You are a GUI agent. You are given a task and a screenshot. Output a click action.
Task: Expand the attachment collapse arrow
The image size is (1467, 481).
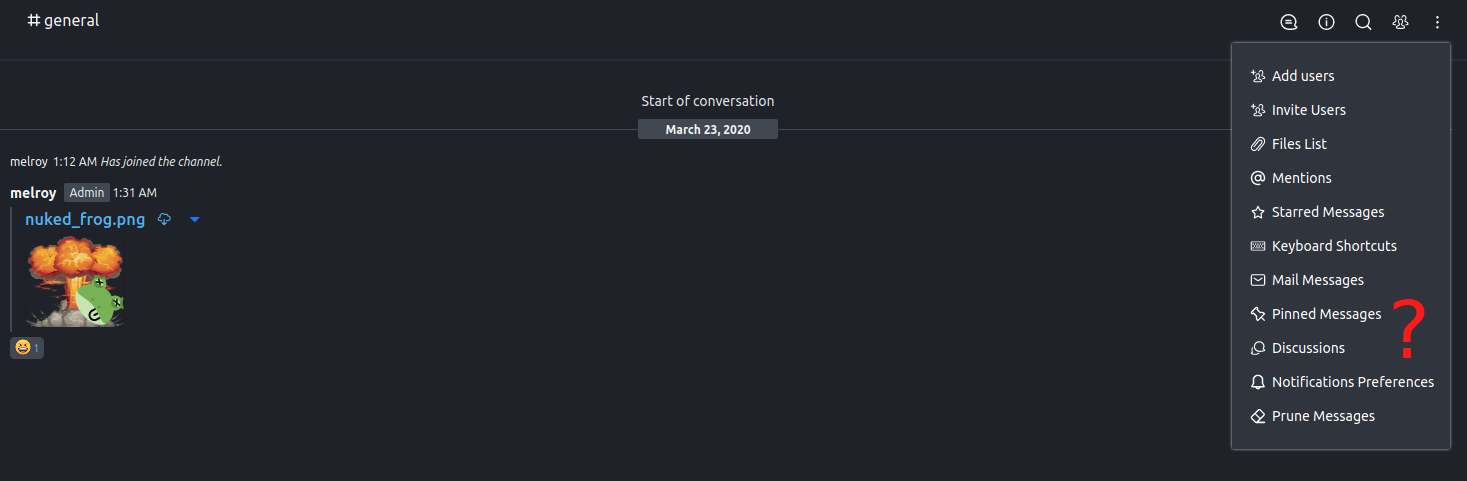[195, 219]
